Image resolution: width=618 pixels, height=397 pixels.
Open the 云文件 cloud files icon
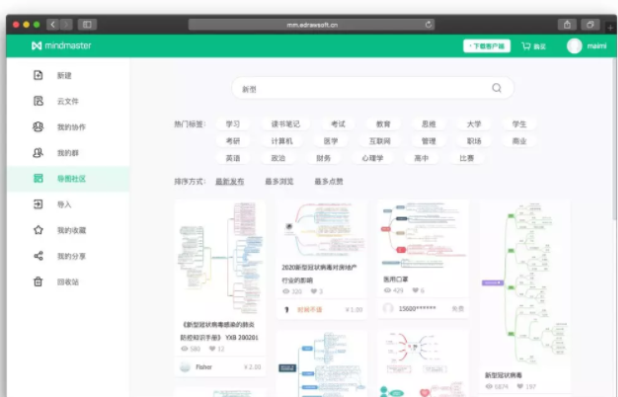38,101
